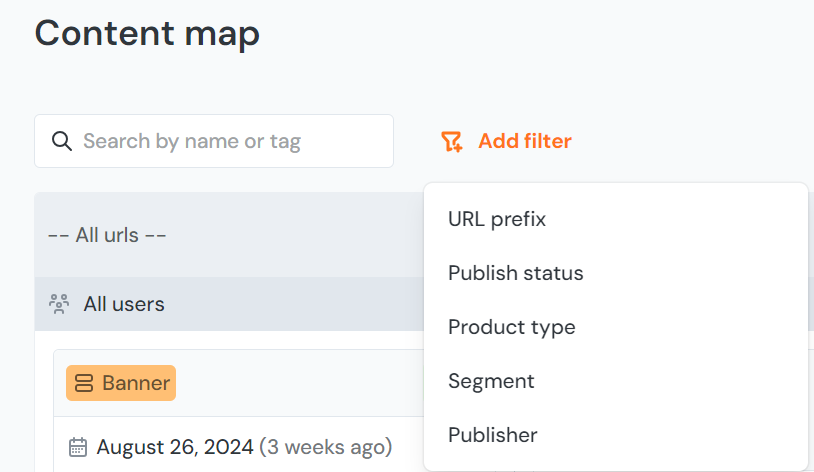The image size is (814, 472).
Task: Click the magnifying glass search icon
Action: pos(61,141)
